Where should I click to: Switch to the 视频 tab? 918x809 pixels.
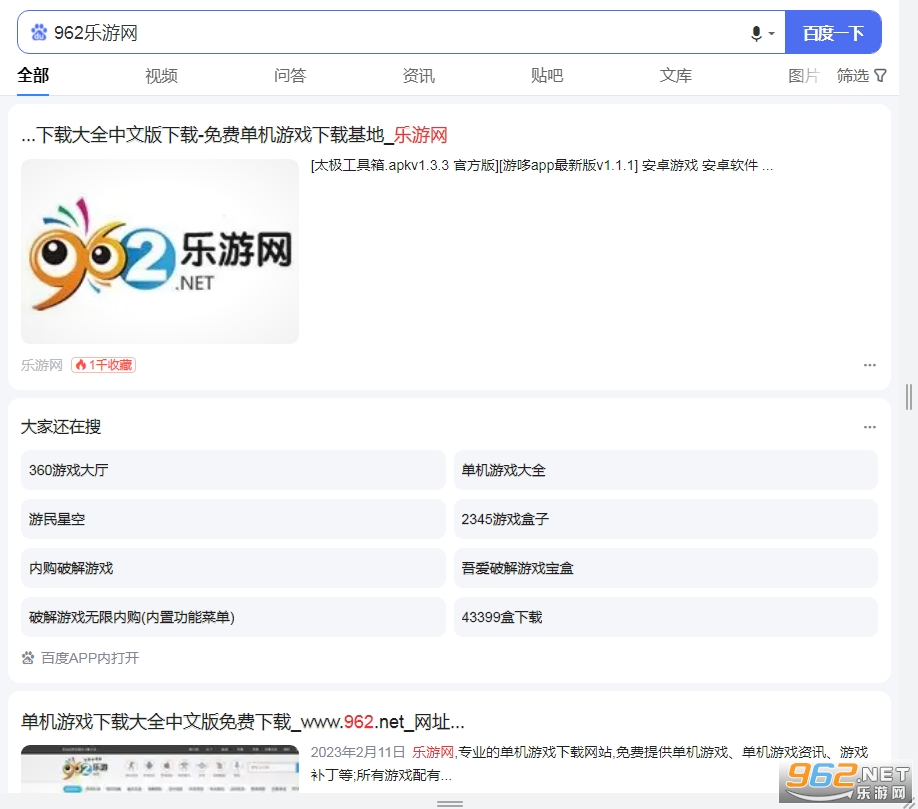(x=161, y=76)
